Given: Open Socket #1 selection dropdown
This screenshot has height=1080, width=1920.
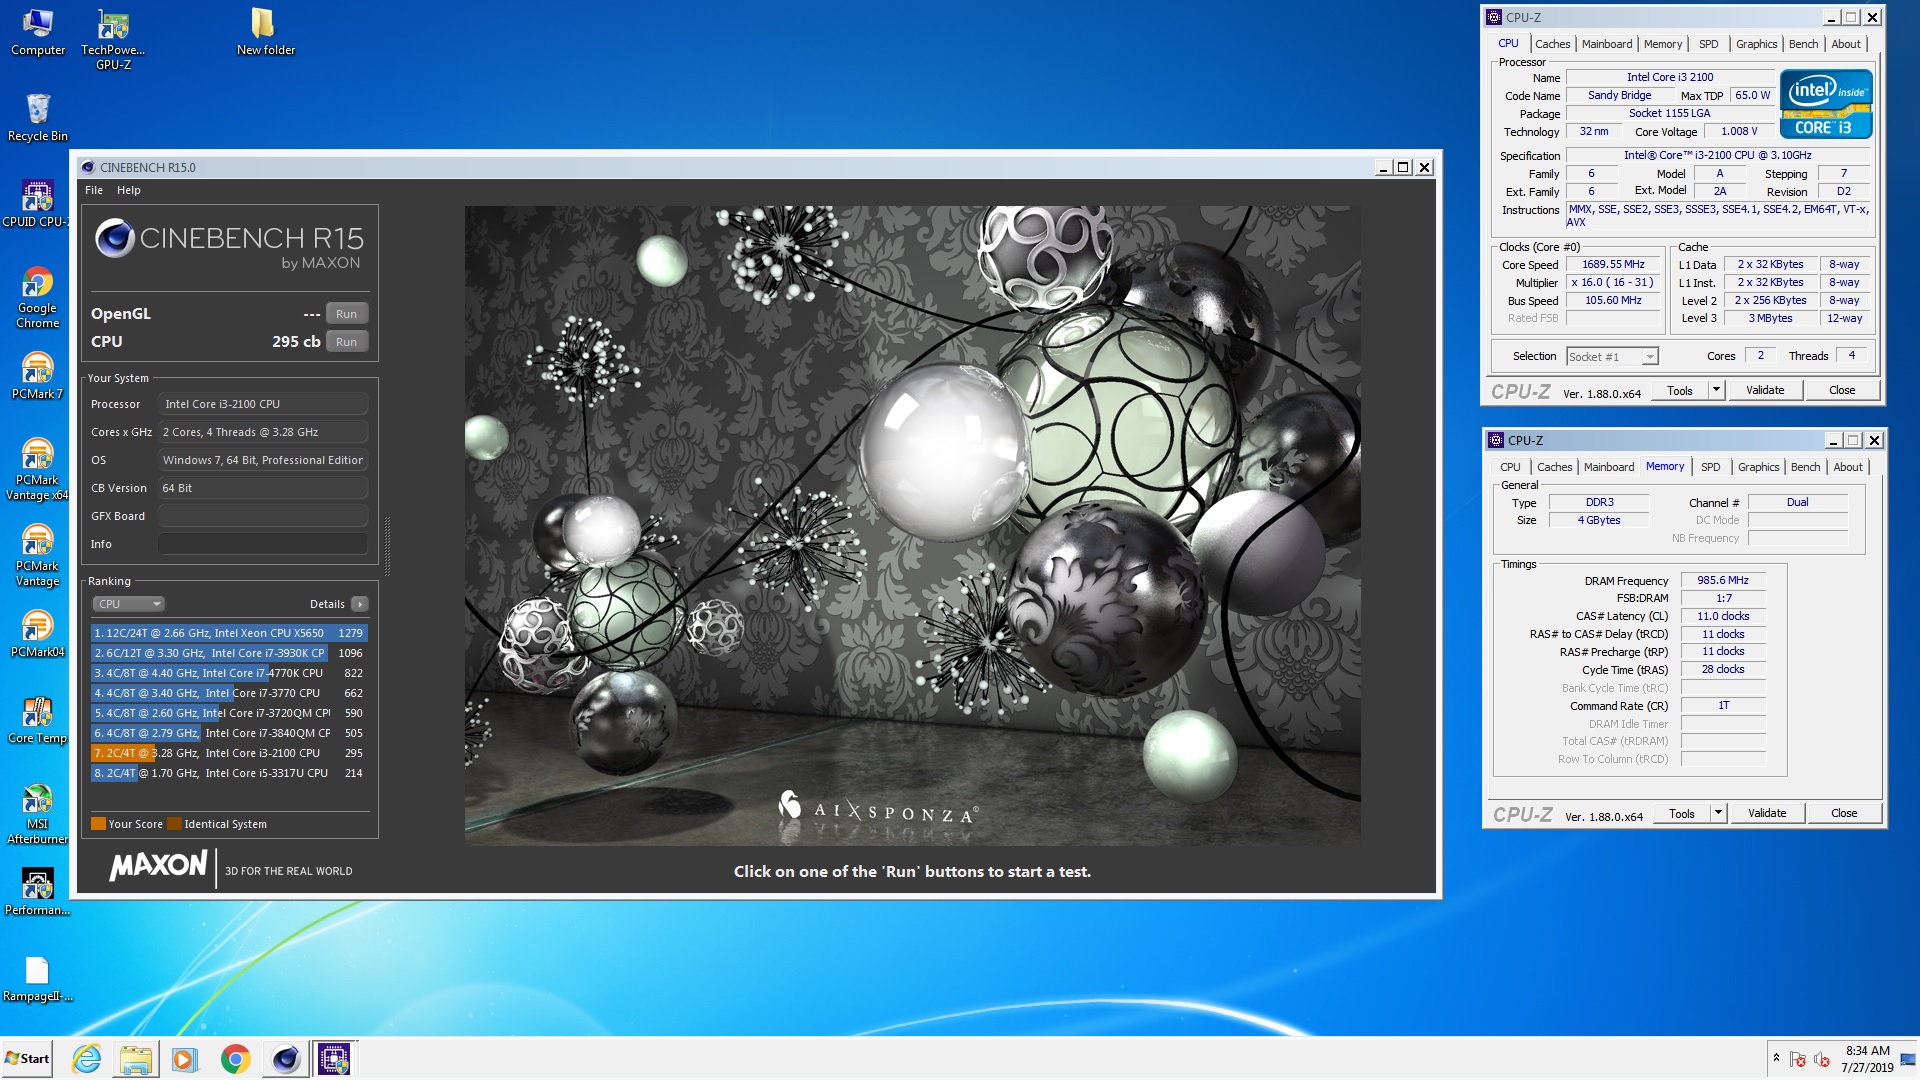Looking at the screenshot, I should (x=1612, y=357).
